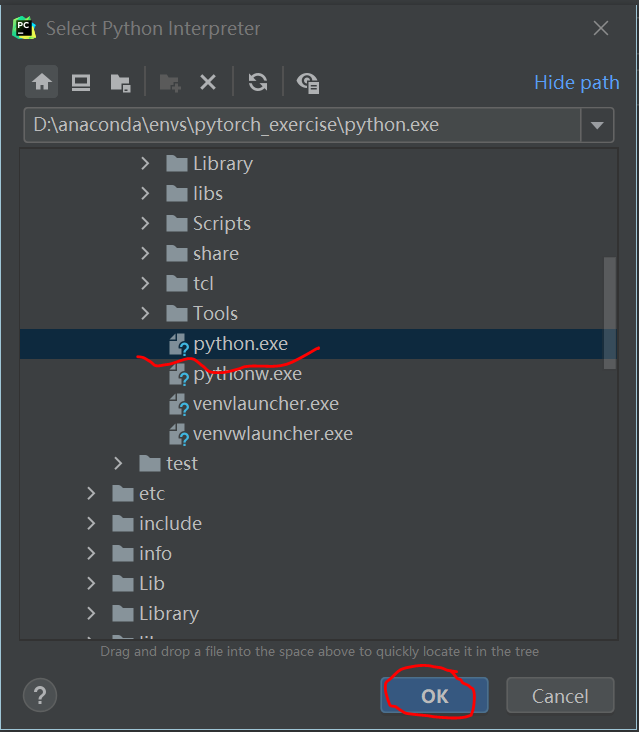Image resolution: width=639 pixels, height=732 pixels.
Task: Click the venvwlauncher.exe file icon
Action: pyautogui.click(x=178, y=434)
